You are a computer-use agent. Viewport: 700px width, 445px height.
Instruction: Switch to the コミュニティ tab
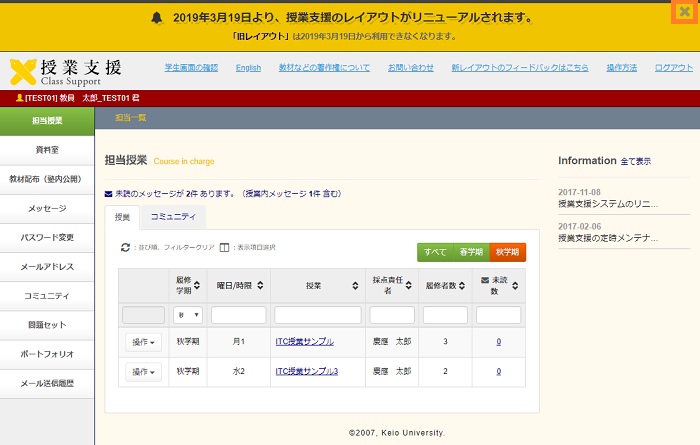coord(173,217)
